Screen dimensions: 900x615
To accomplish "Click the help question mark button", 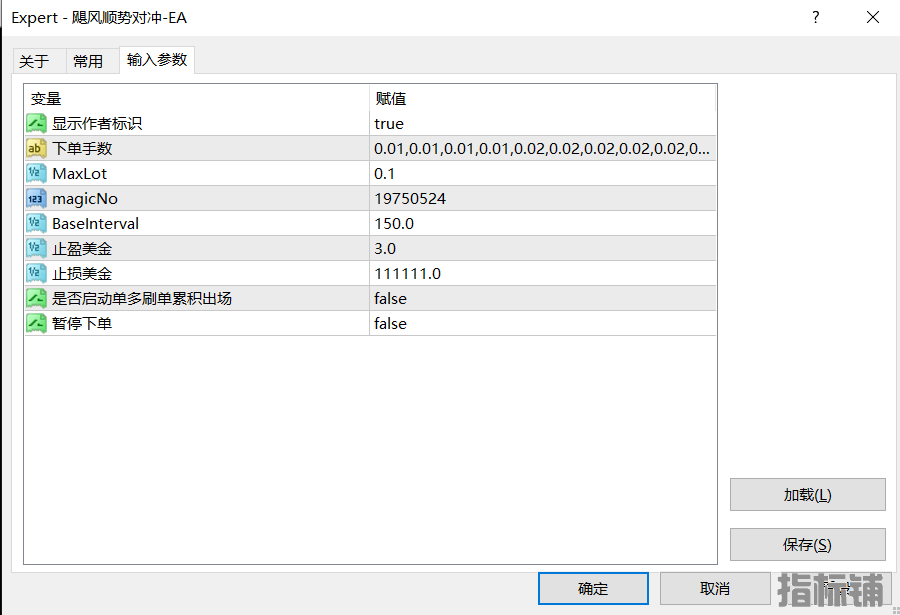I will [816, 18].
